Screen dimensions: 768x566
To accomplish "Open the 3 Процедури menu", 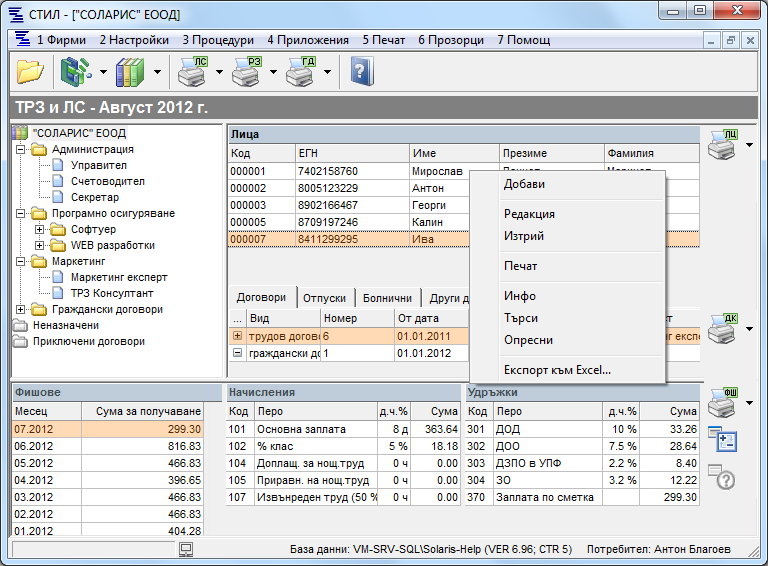I will (218, 40).
